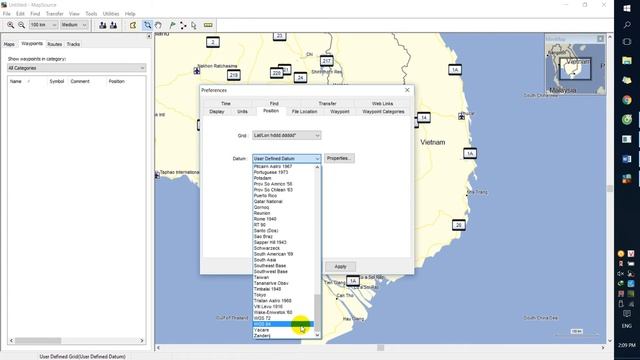
Task: Click datum list scroll-up arrow
Action: 317,167
